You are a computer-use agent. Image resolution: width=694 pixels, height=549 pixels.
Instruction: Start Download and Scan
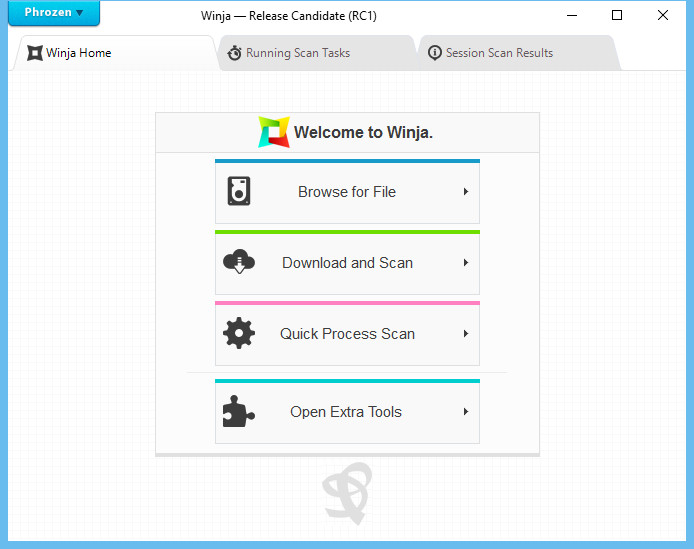point(347,263)
